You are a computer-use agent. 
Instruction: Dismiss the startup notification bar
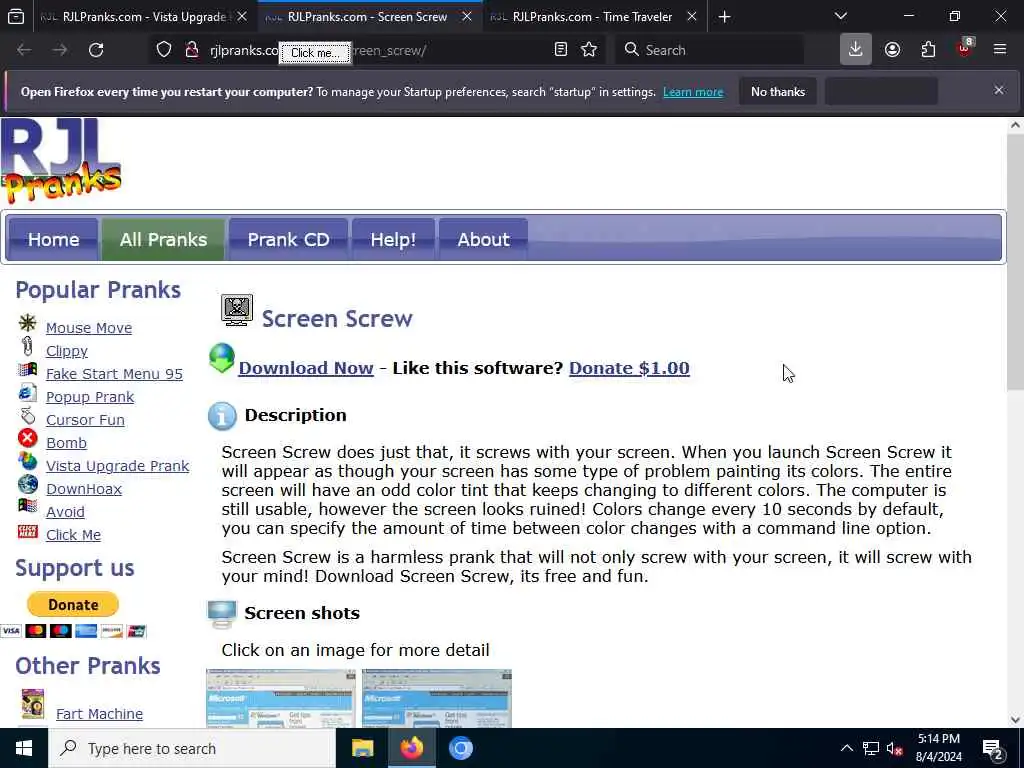999,90
